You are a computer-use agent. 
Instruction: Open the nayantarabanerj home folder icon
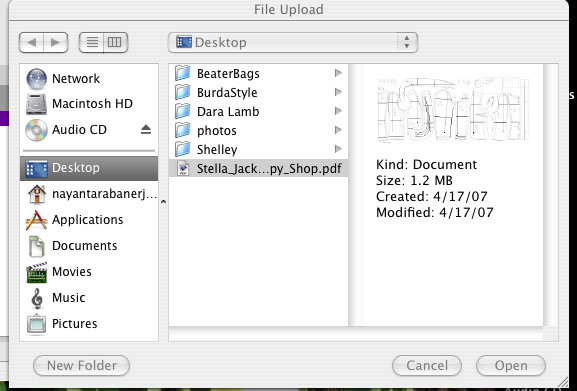tap(37, 194)
